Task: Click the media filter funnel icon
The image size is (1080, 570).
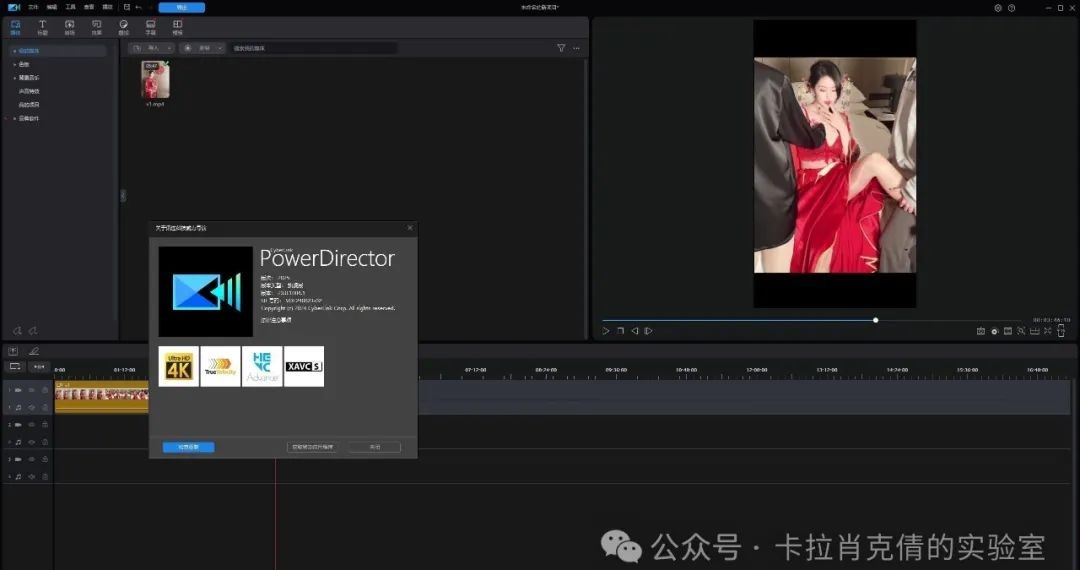Action: [x=561, y=48]
